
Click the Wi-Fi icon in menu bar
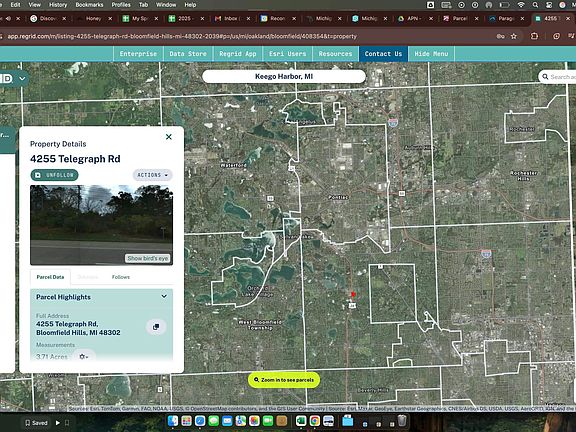point(521,5)
